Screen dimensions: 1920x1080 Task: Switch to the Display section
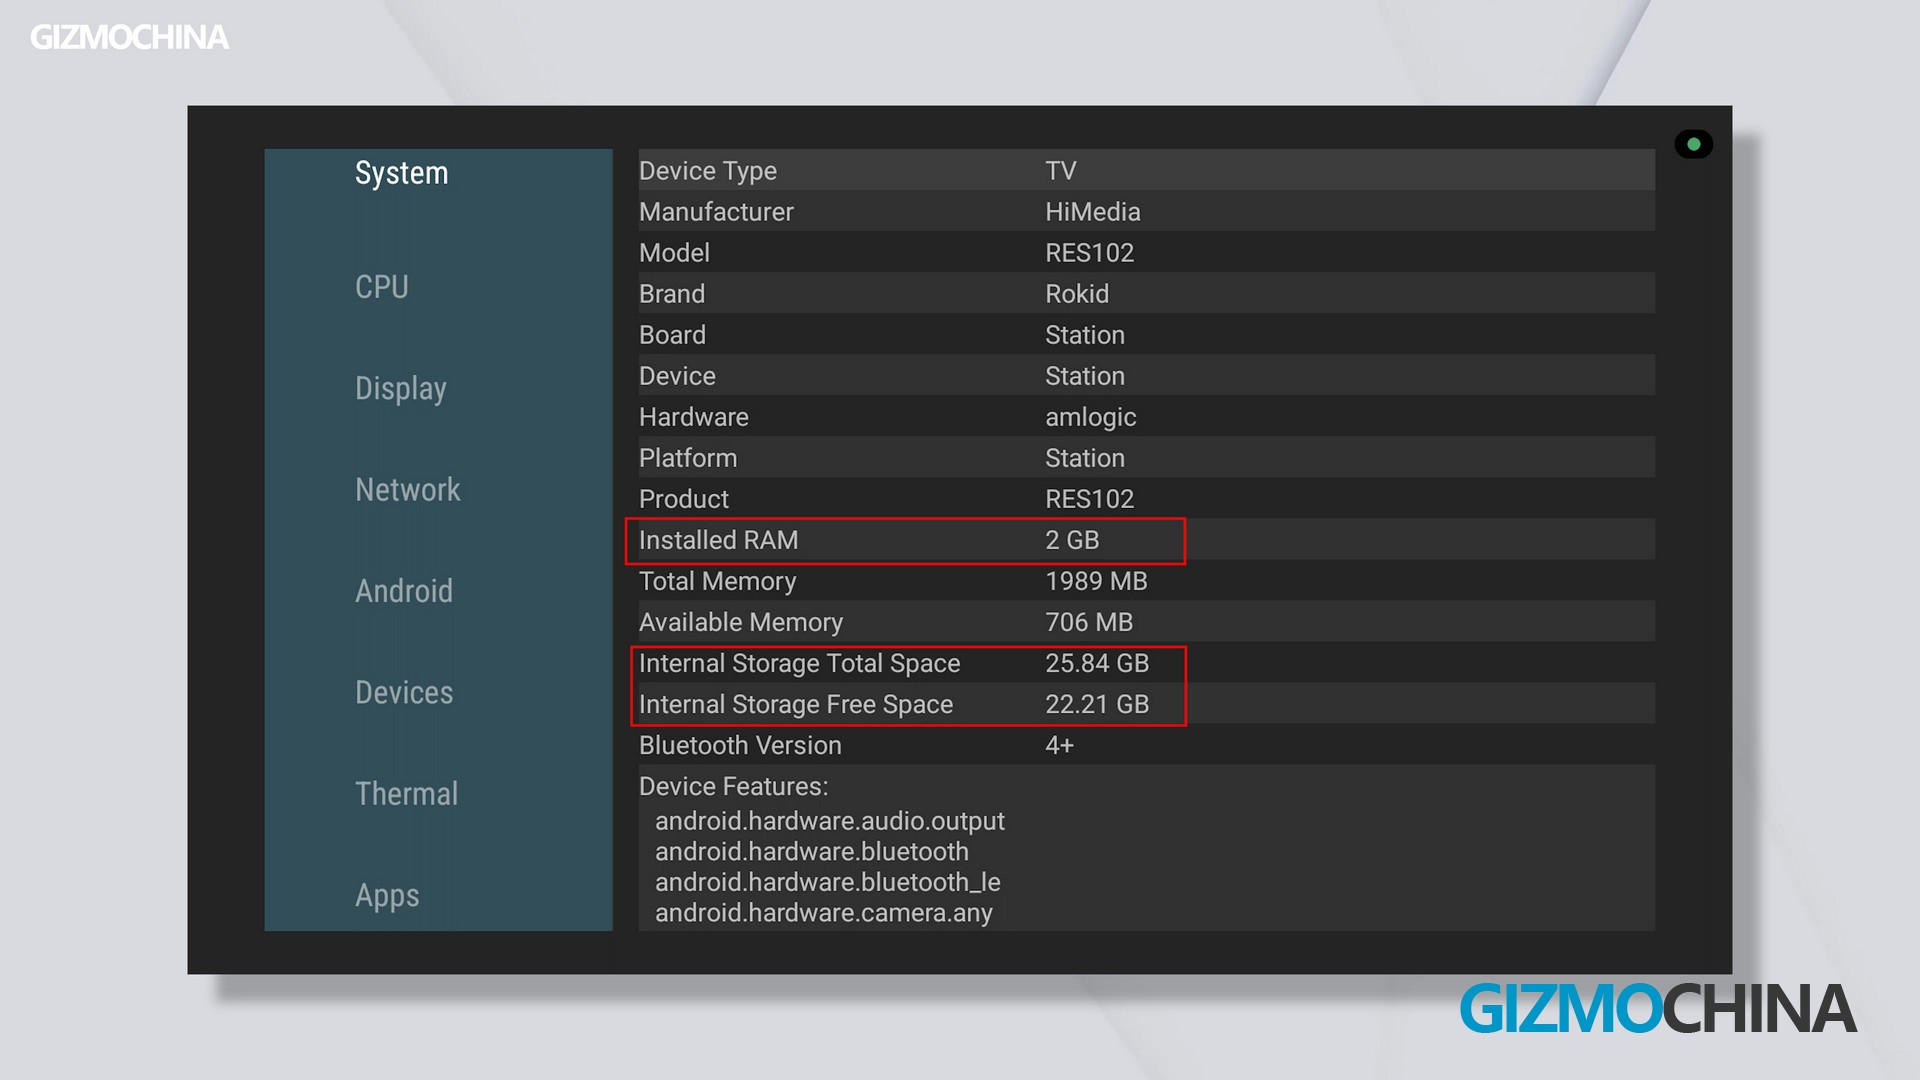click(401, 389)
